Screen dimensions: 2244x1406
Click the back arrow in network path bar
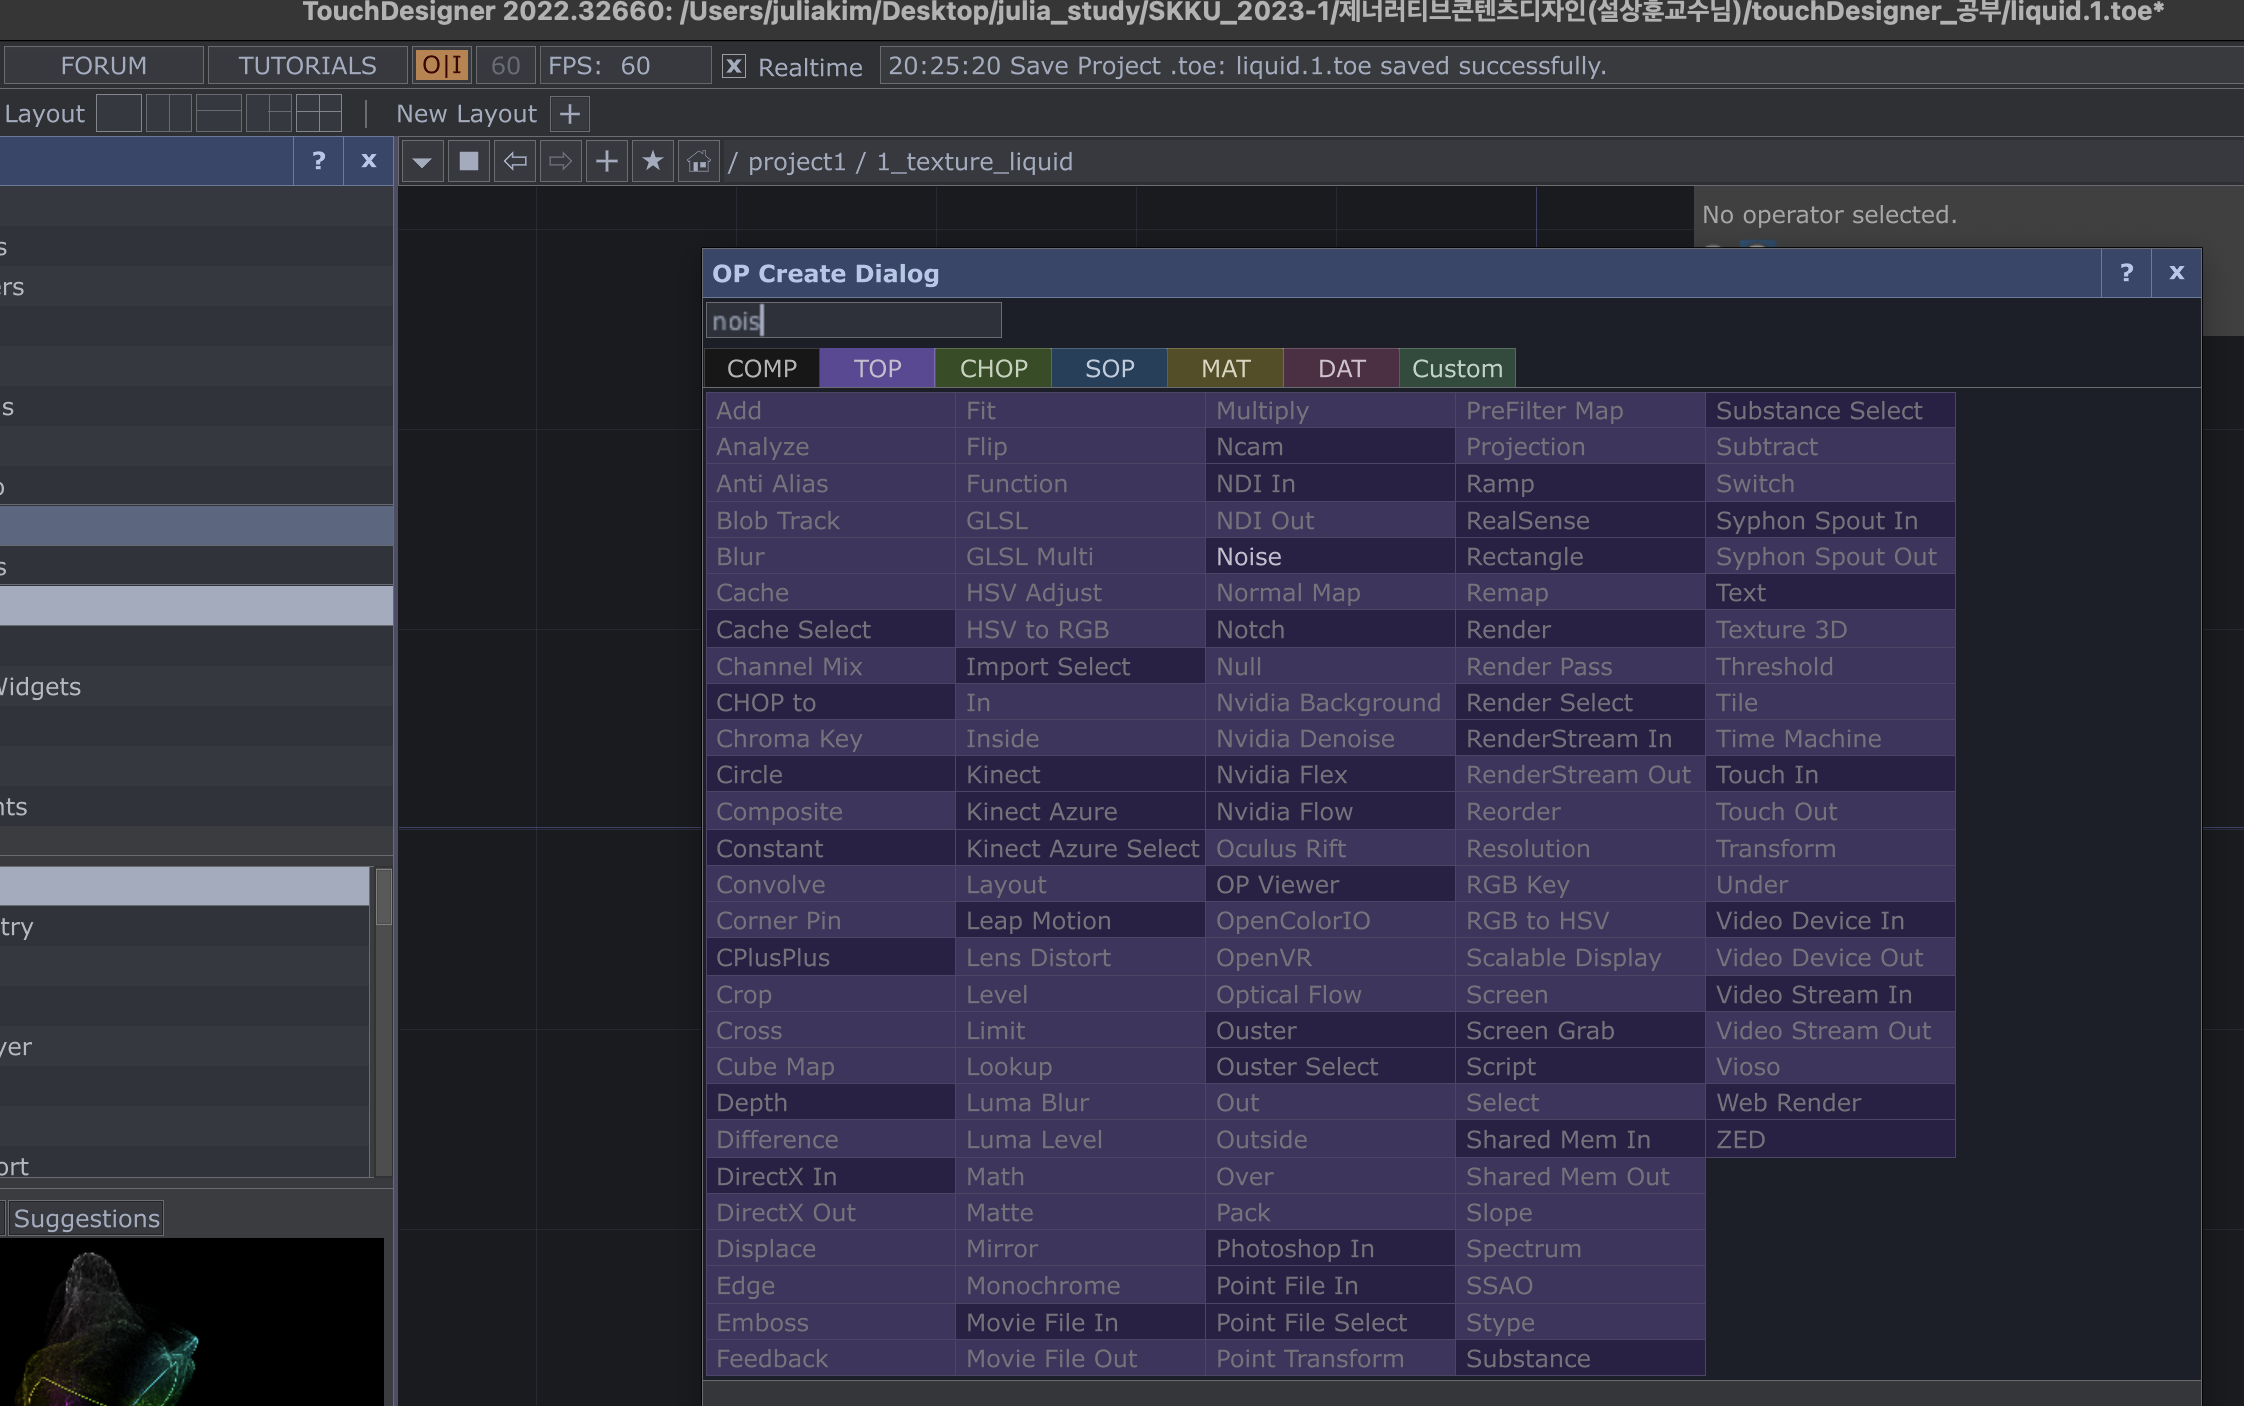point(515,162)
